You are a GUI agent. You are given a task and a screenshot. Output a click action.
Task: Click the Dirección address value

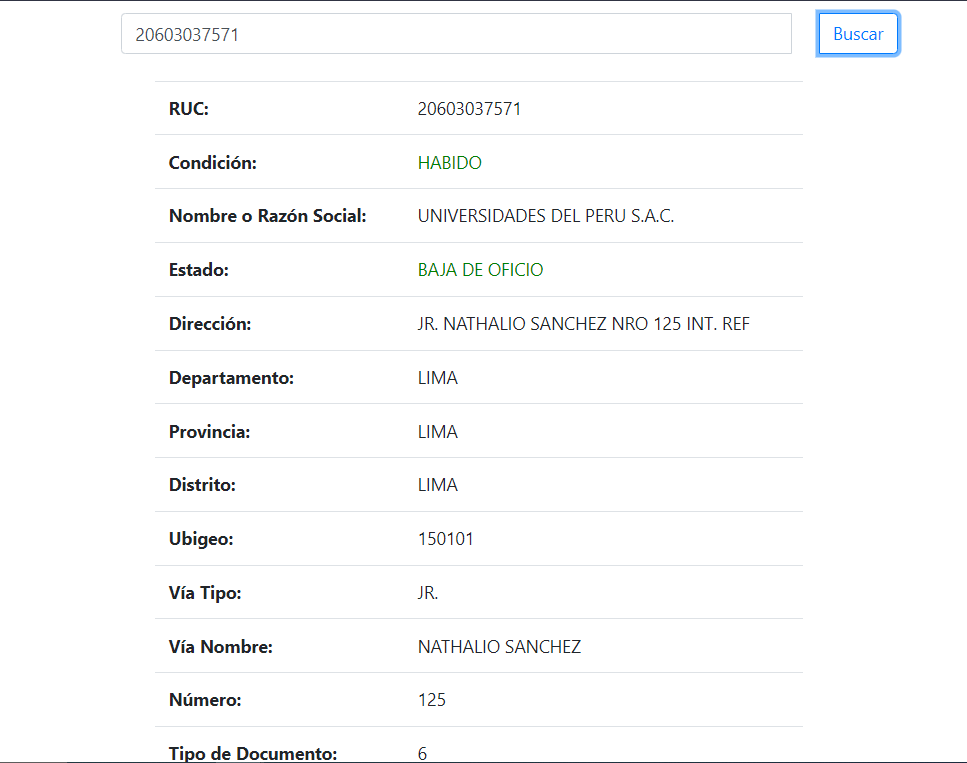(x=583, y=323)
